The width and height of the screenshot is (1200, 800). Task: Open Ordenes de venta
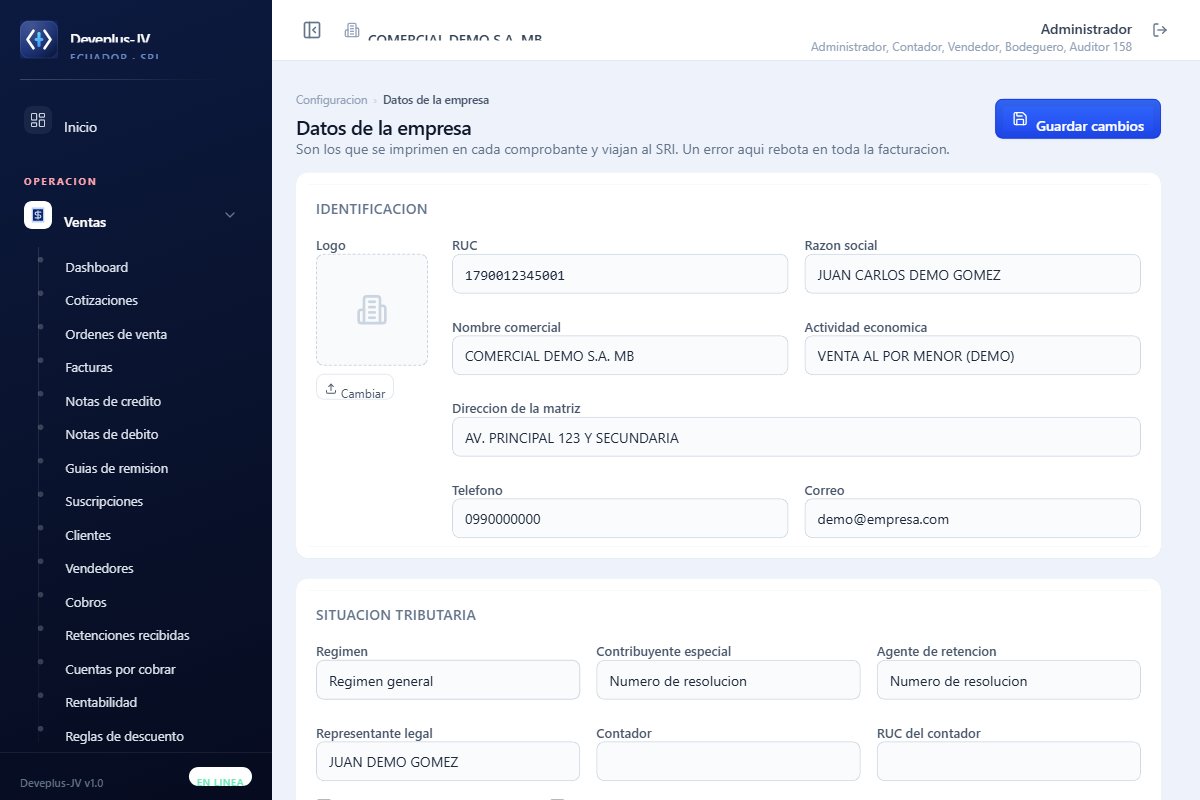[x=116, y=334]
